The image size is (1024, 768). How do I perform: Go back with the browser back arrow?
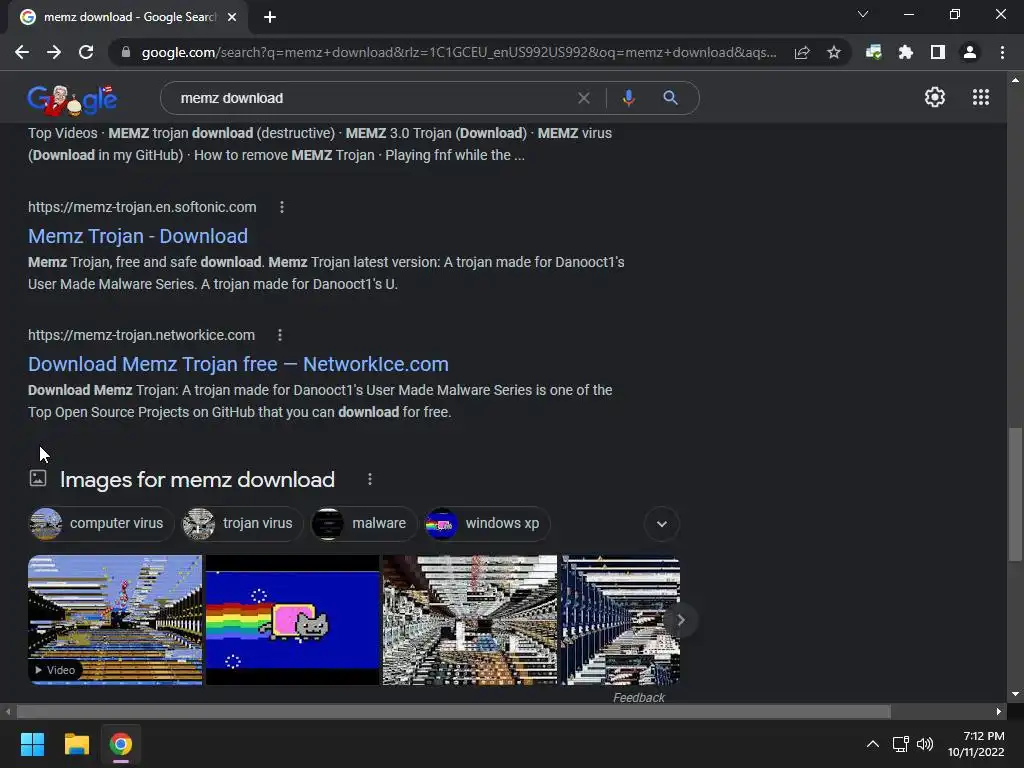(x=22, y=52)
